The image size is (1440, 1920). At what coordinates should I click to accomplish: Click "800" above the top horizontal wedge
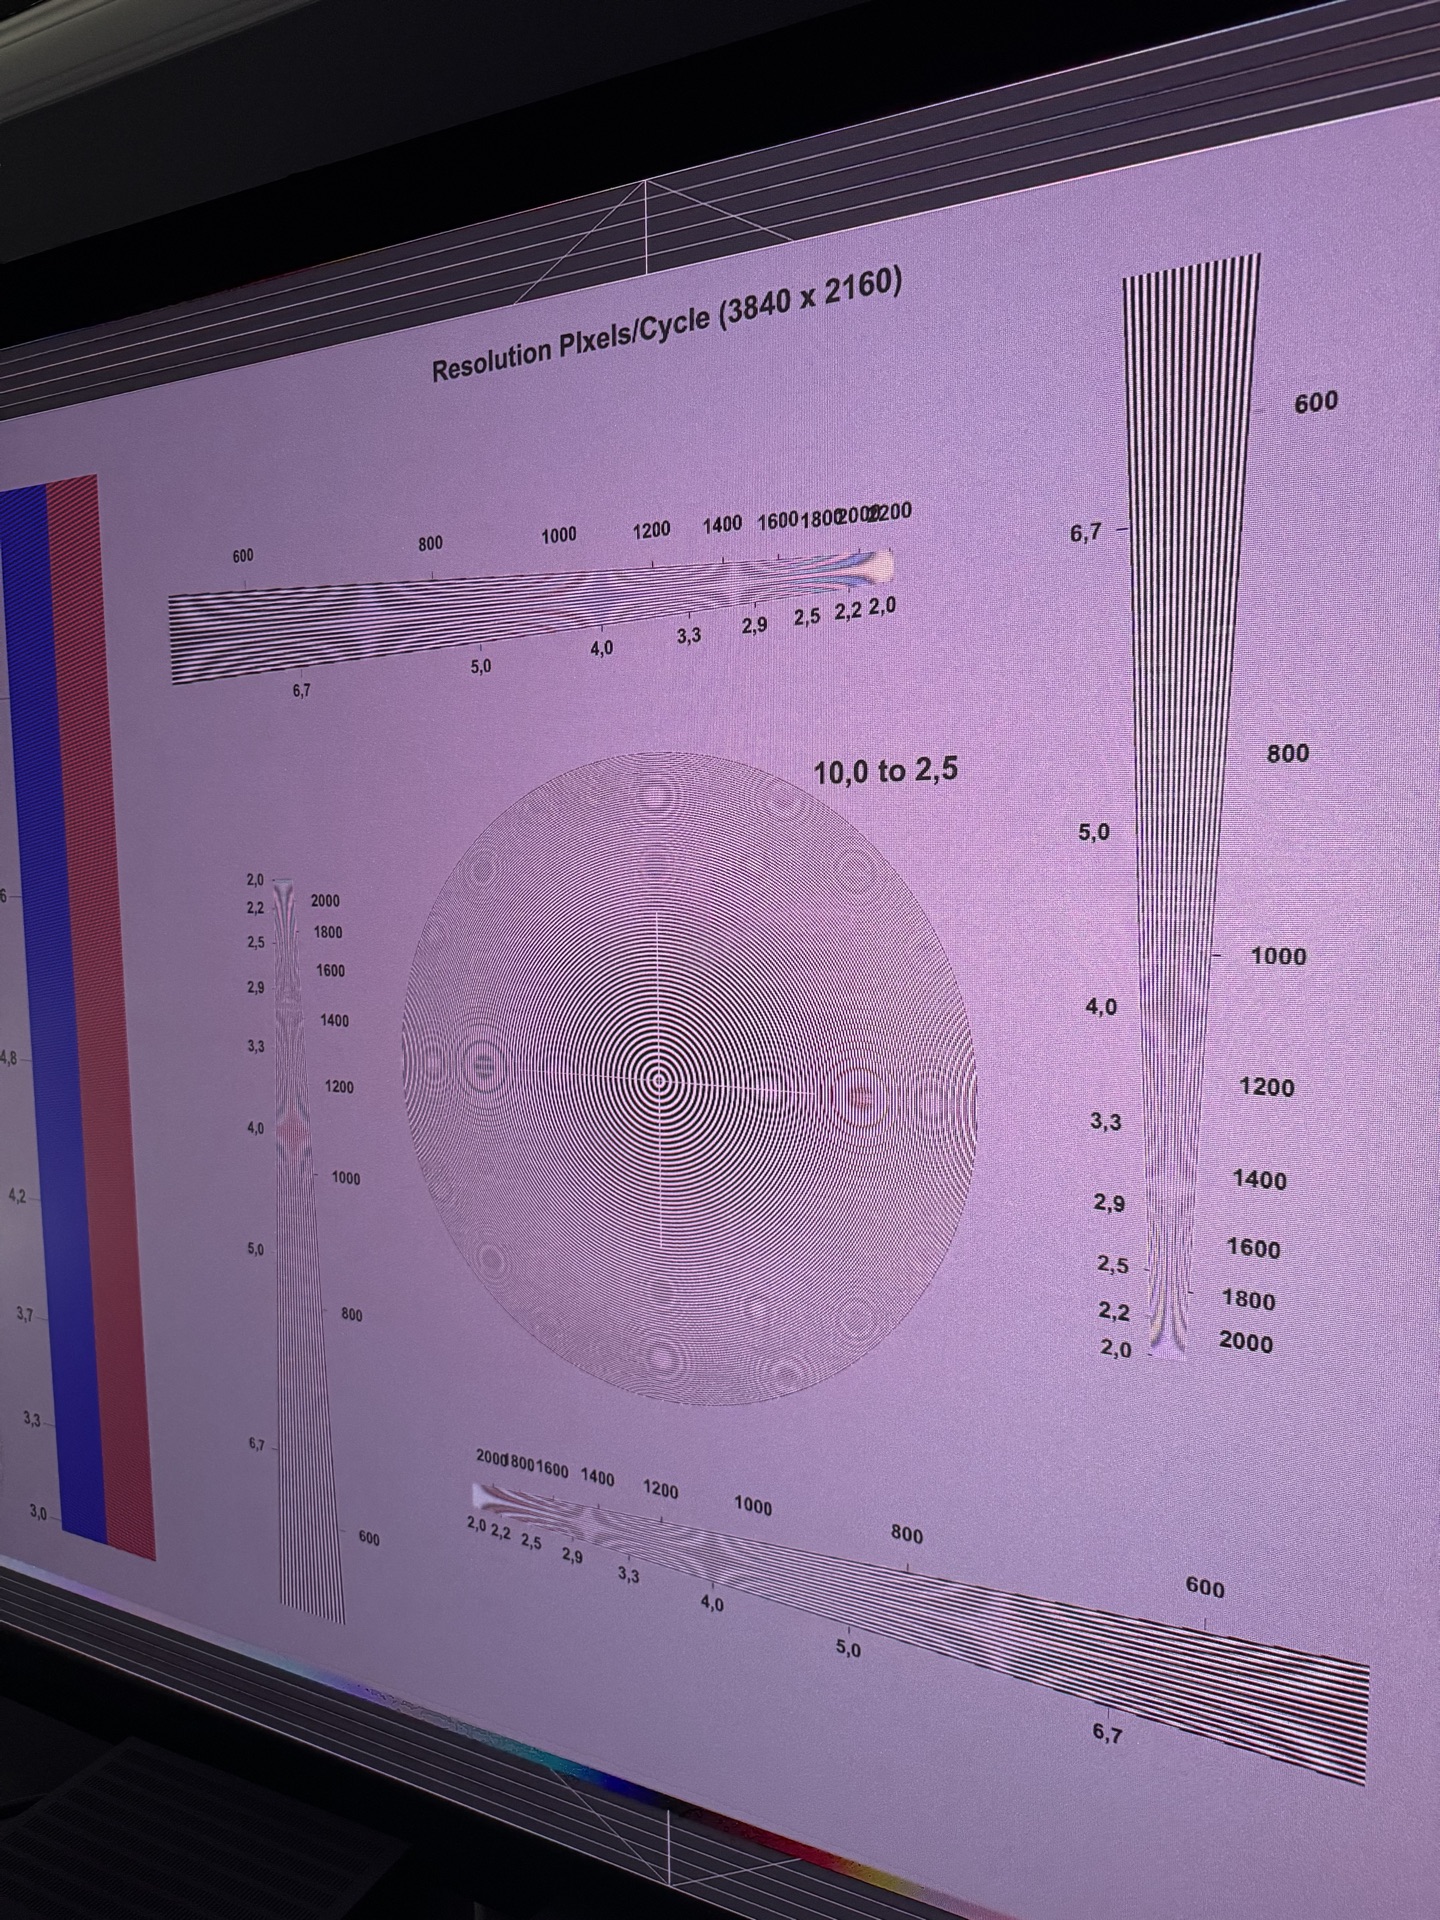coord(430,543)
